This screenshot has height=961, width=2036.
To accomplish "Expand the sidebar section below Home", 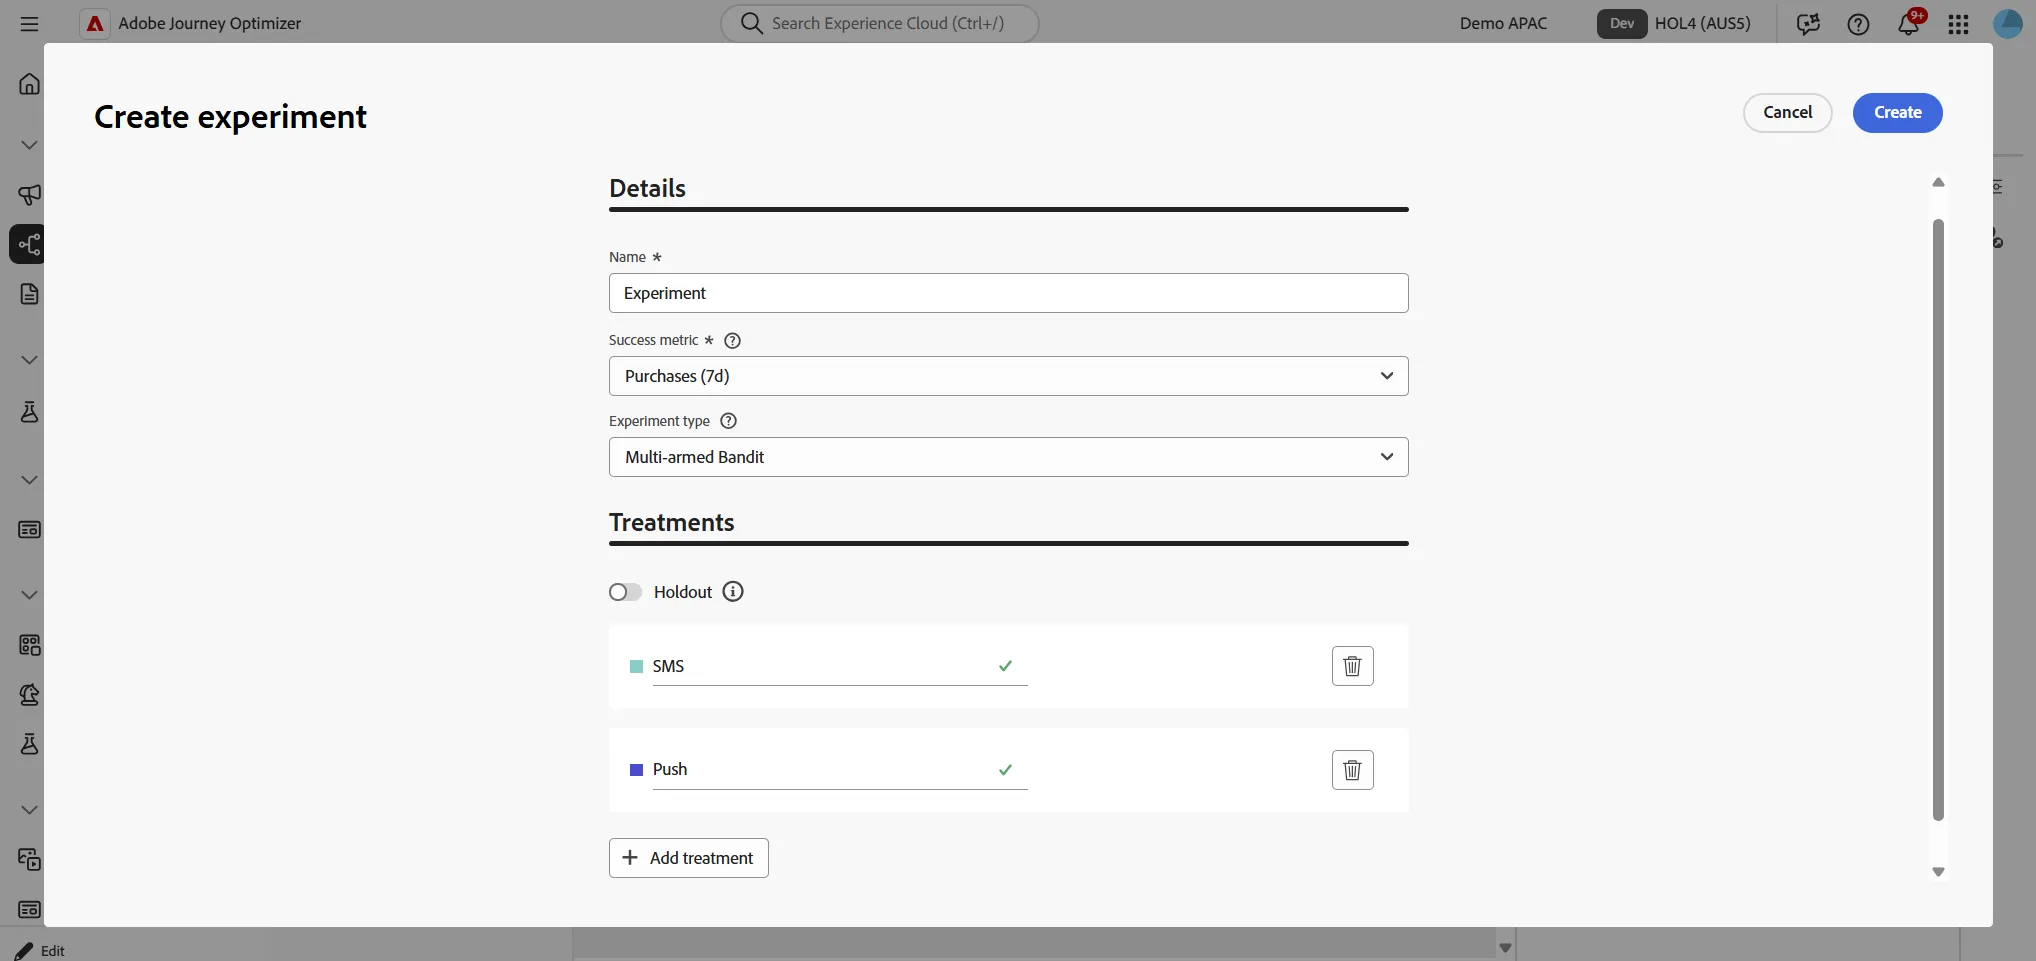I will (x=29, y=145).
